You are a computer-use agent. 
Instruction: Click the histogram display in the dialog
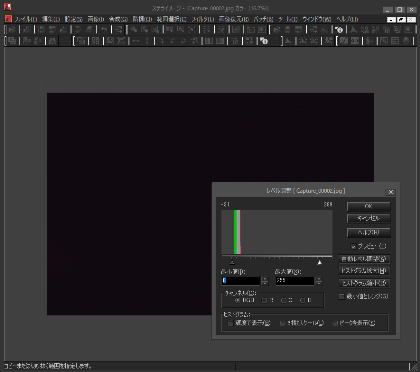[x=277, y=232]
